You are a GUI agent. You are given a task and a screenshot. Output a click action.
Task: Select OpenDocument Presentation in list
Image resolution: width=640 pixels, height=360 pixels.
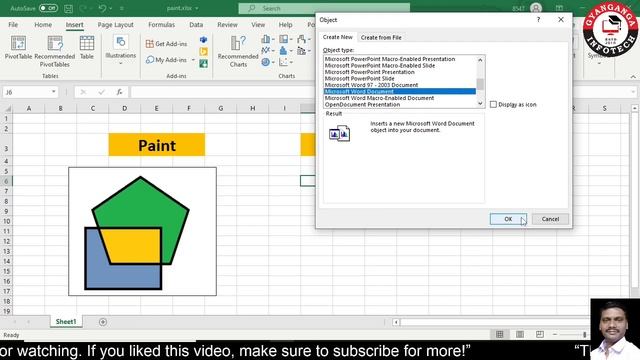click(x=400, y=104)
